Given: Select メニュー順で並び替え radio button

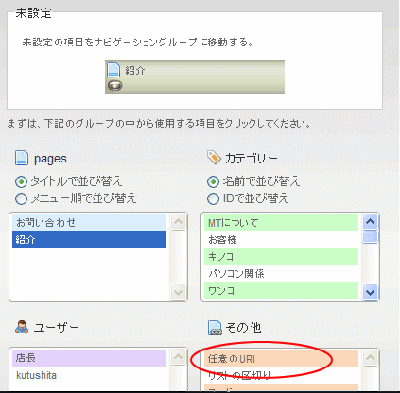Looking at the screenshot, I should pos(21,199).
